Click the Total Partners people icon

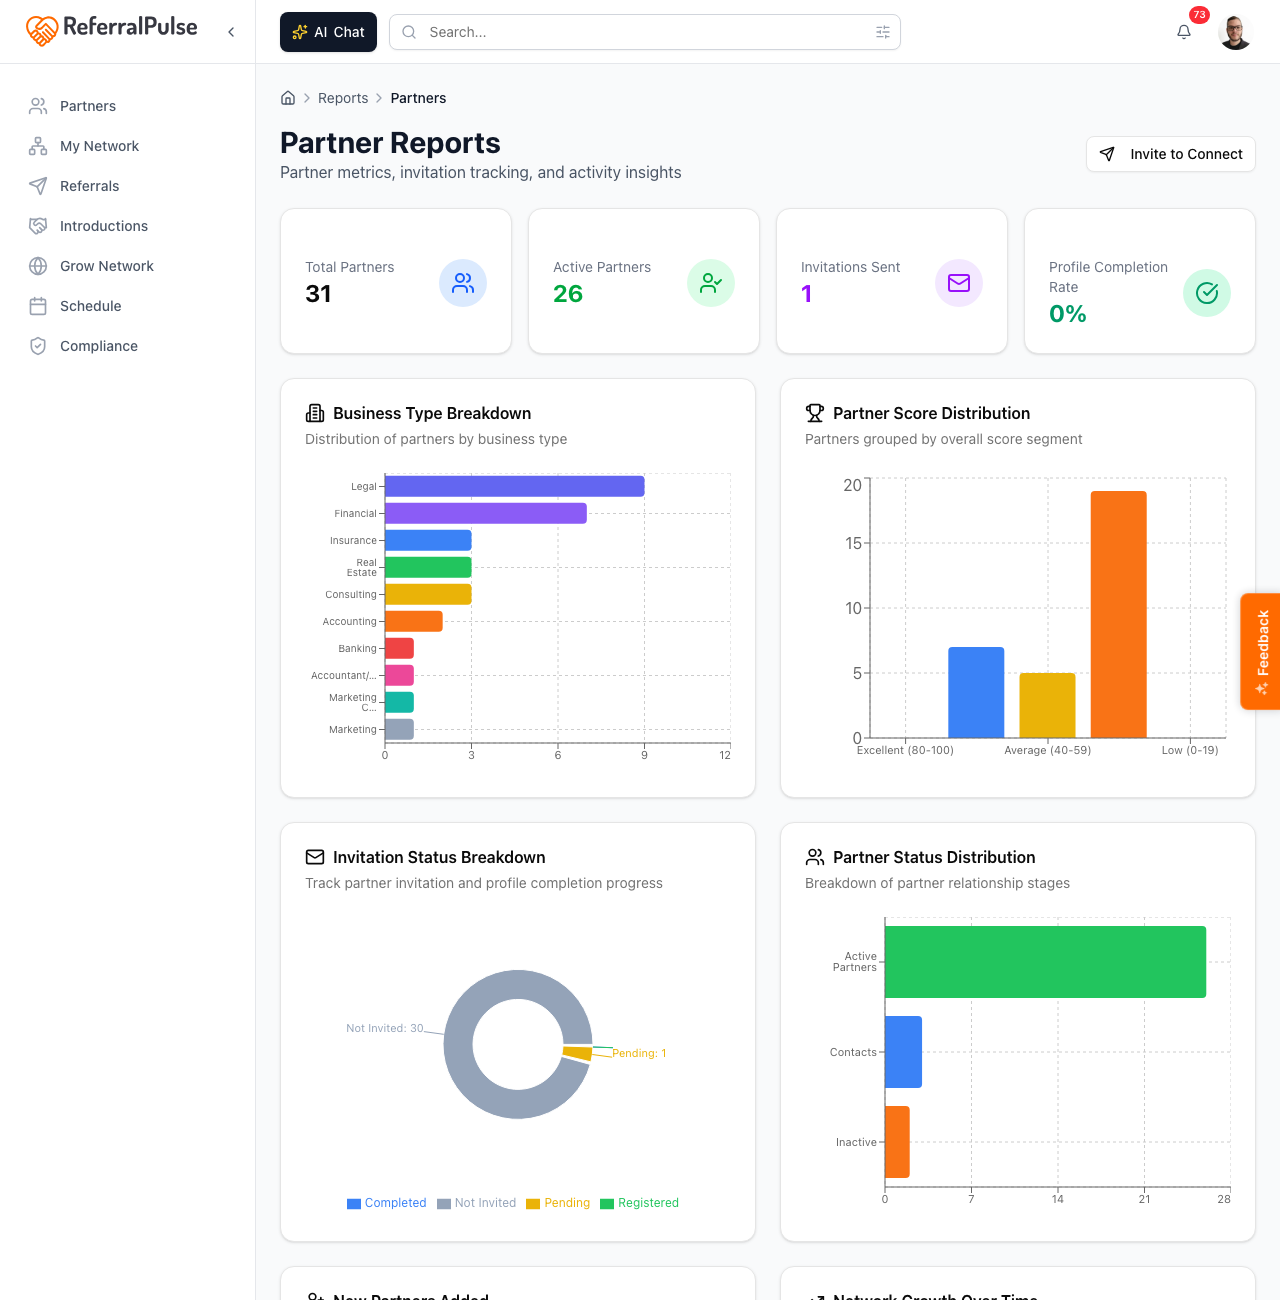click(x=463, y=283)
